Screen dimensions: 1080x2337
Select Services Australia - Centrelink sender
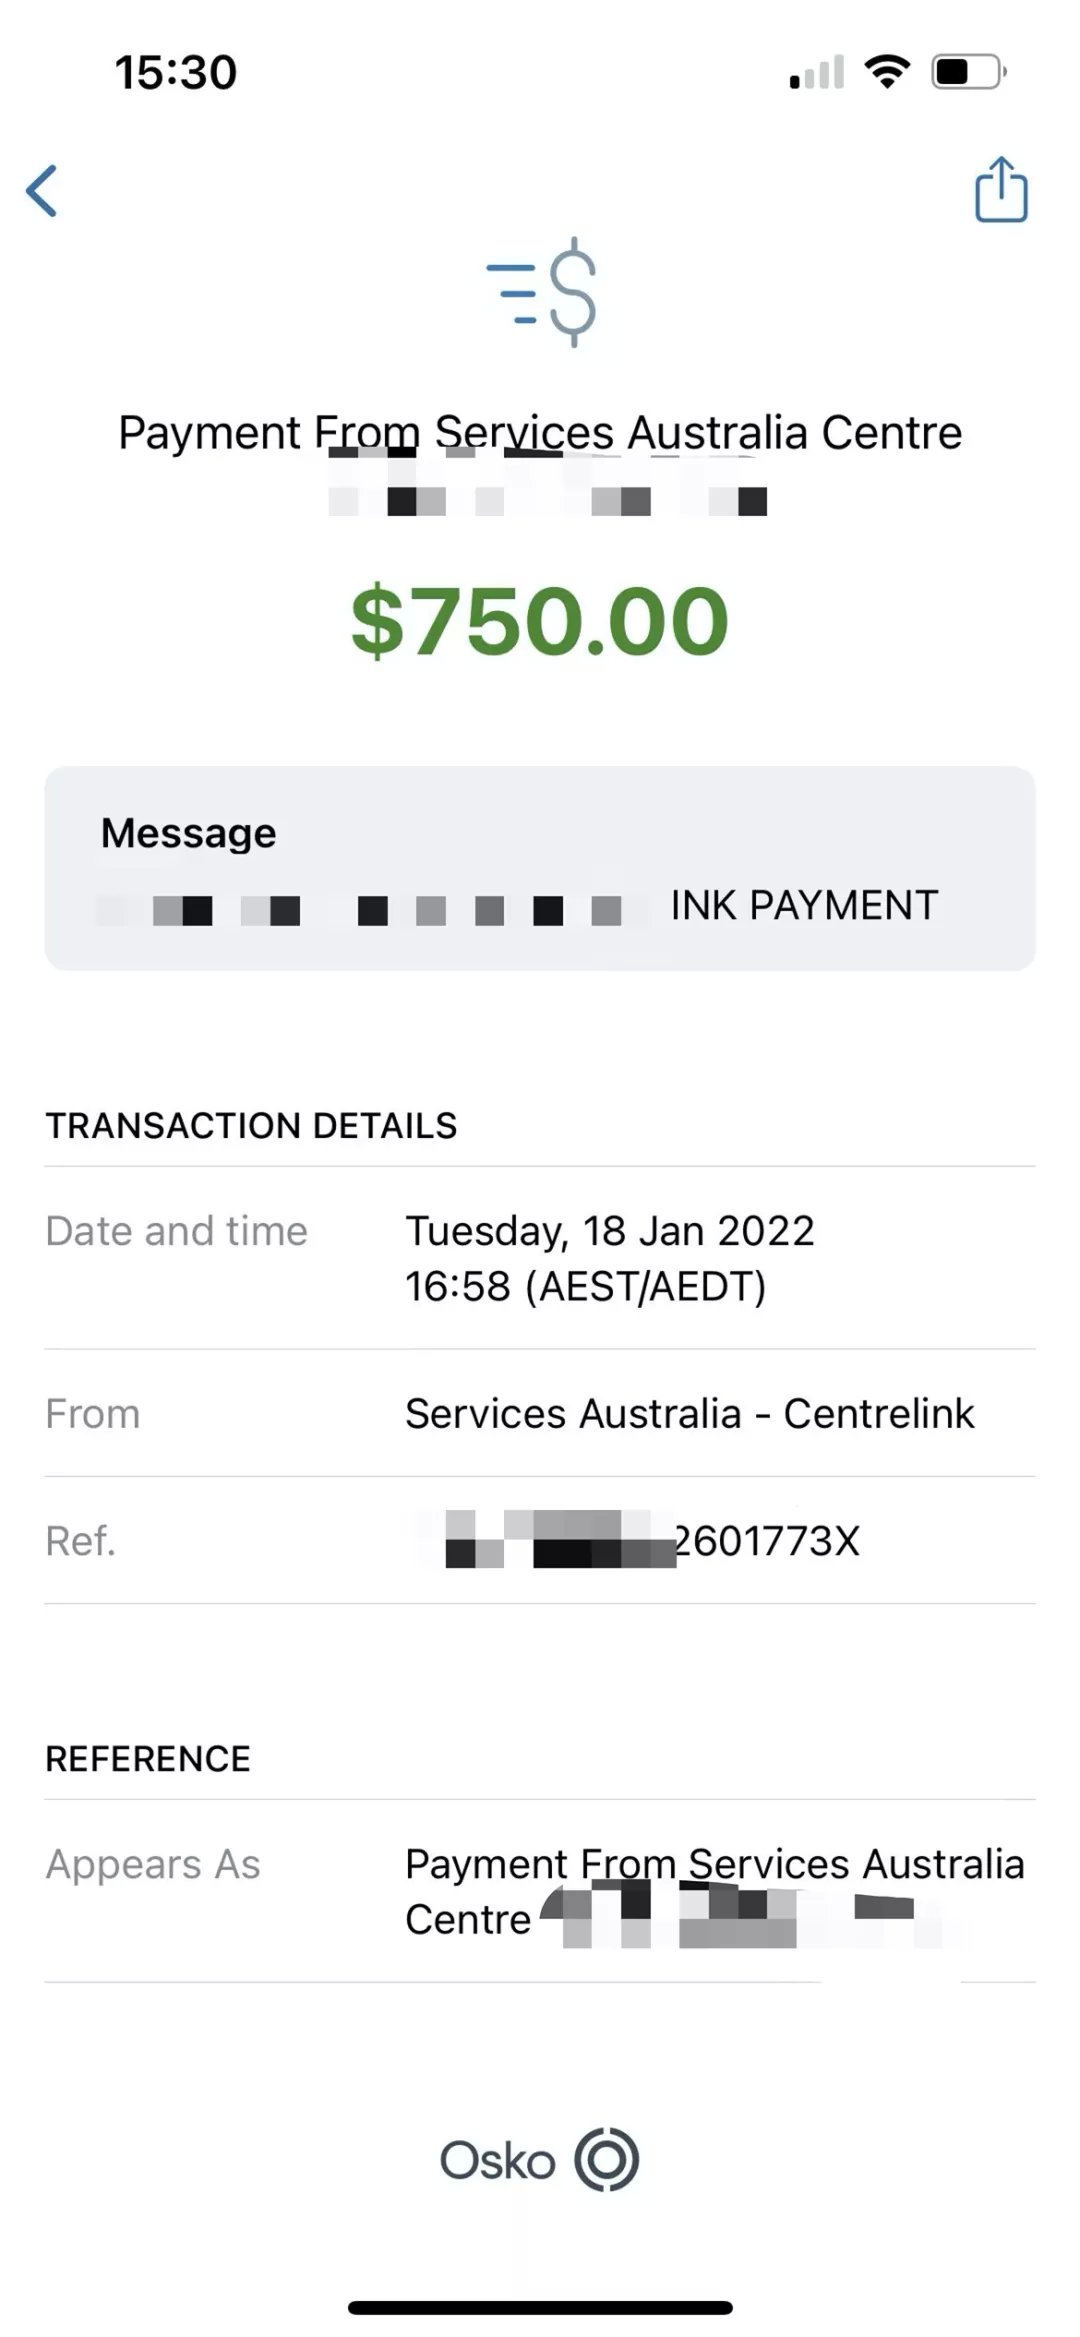tap(689, 1414)
